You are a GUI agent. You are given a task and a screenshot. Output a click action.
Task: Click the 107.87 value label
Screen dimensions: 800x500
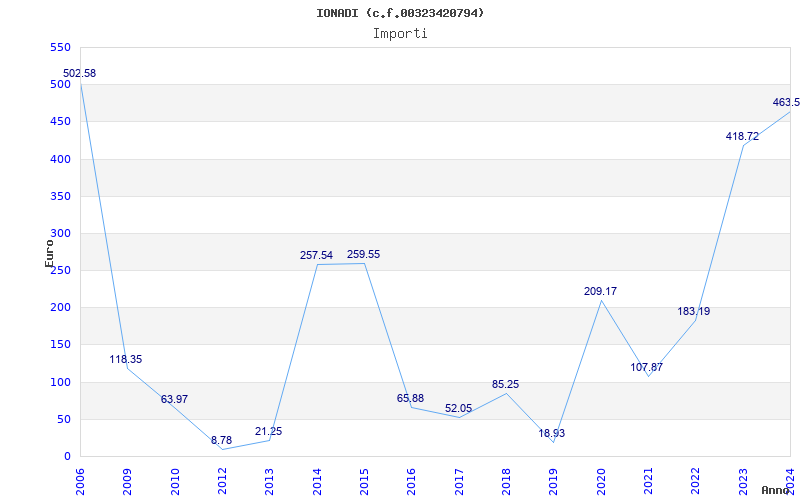pyautogui.click(x=646, y=367)
